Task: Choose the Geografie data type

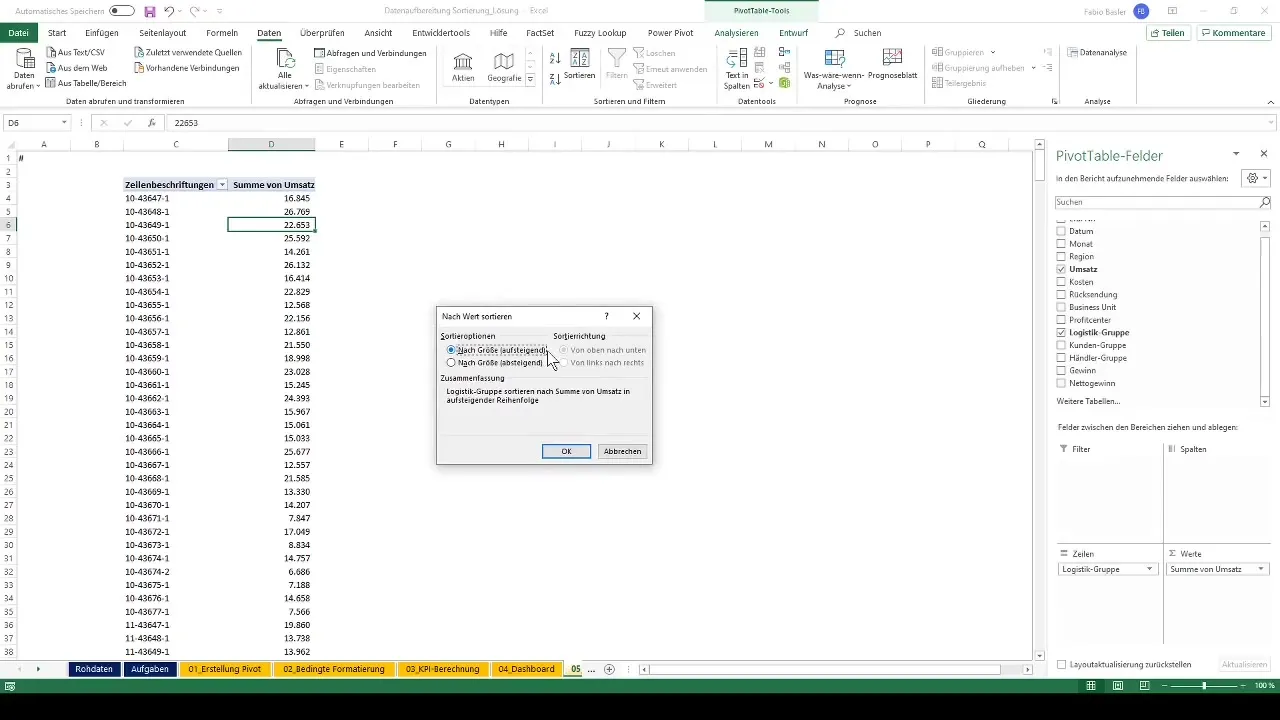Action: point(504,67)
